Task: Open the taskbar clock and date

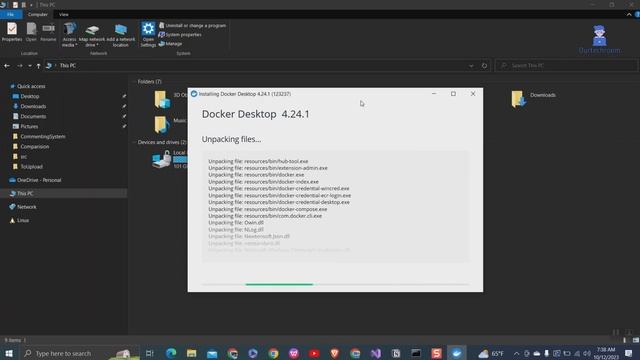Action: pyautogui.click(x=606, y=353)
